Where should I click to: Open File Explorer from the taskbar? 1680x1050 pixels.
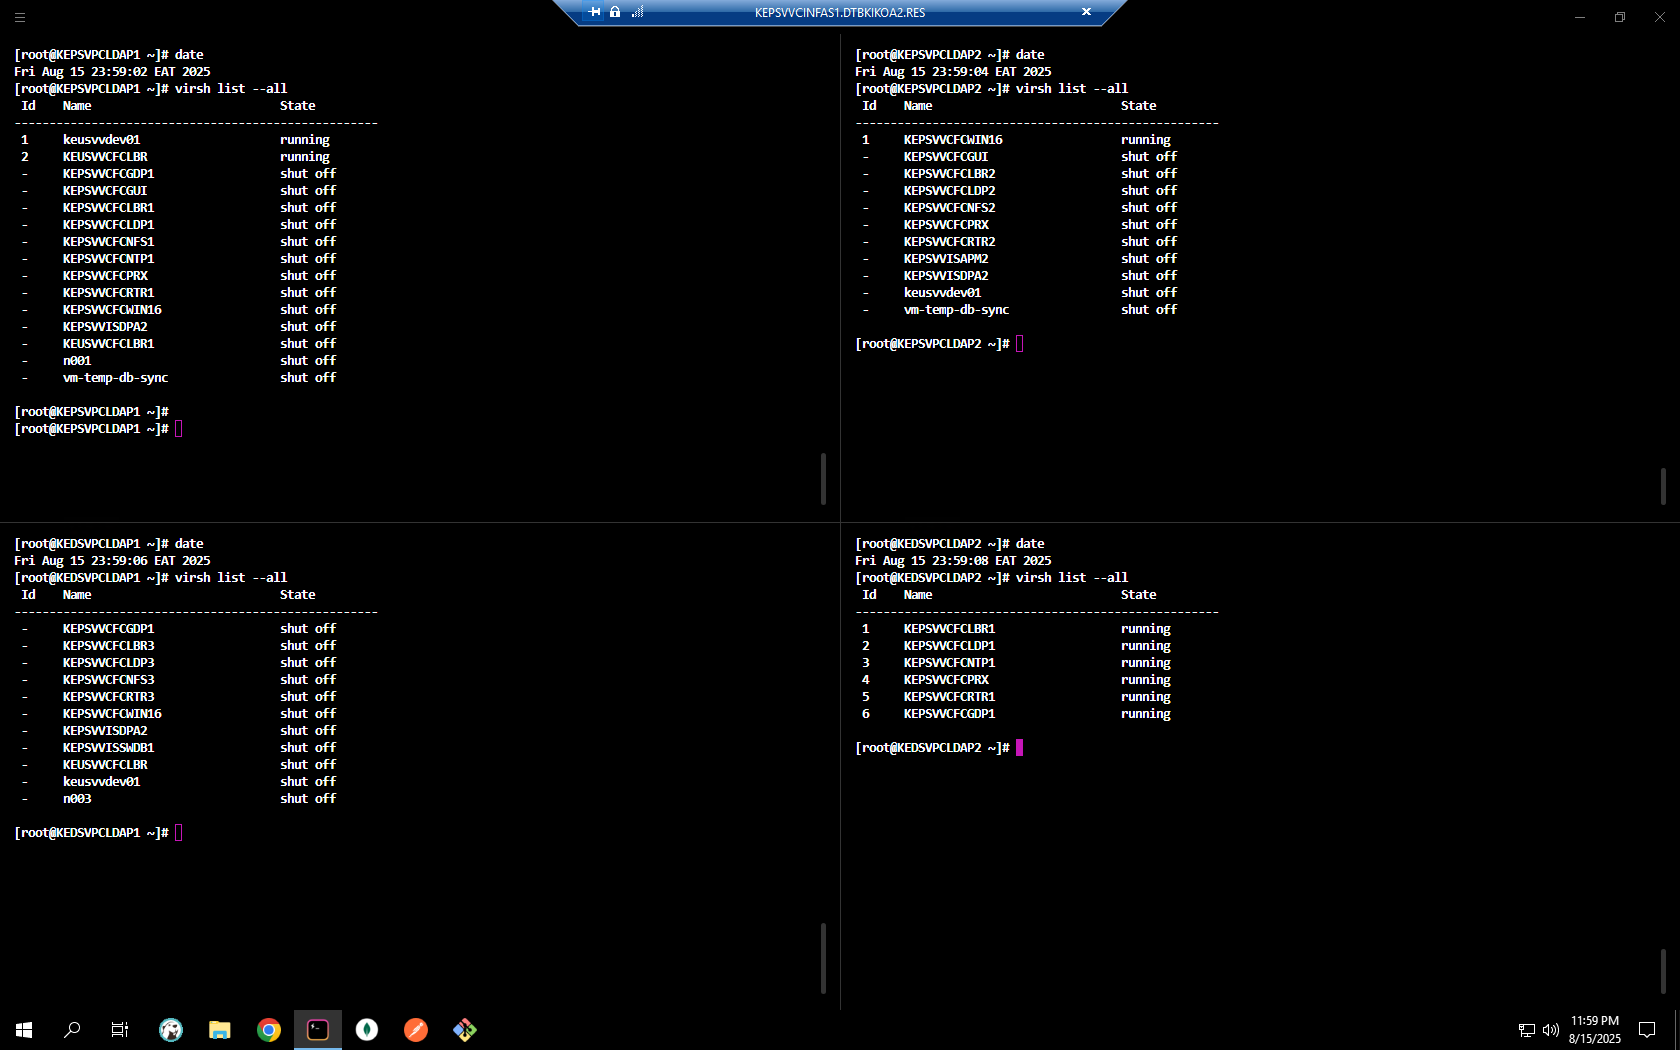(219, 1030)
